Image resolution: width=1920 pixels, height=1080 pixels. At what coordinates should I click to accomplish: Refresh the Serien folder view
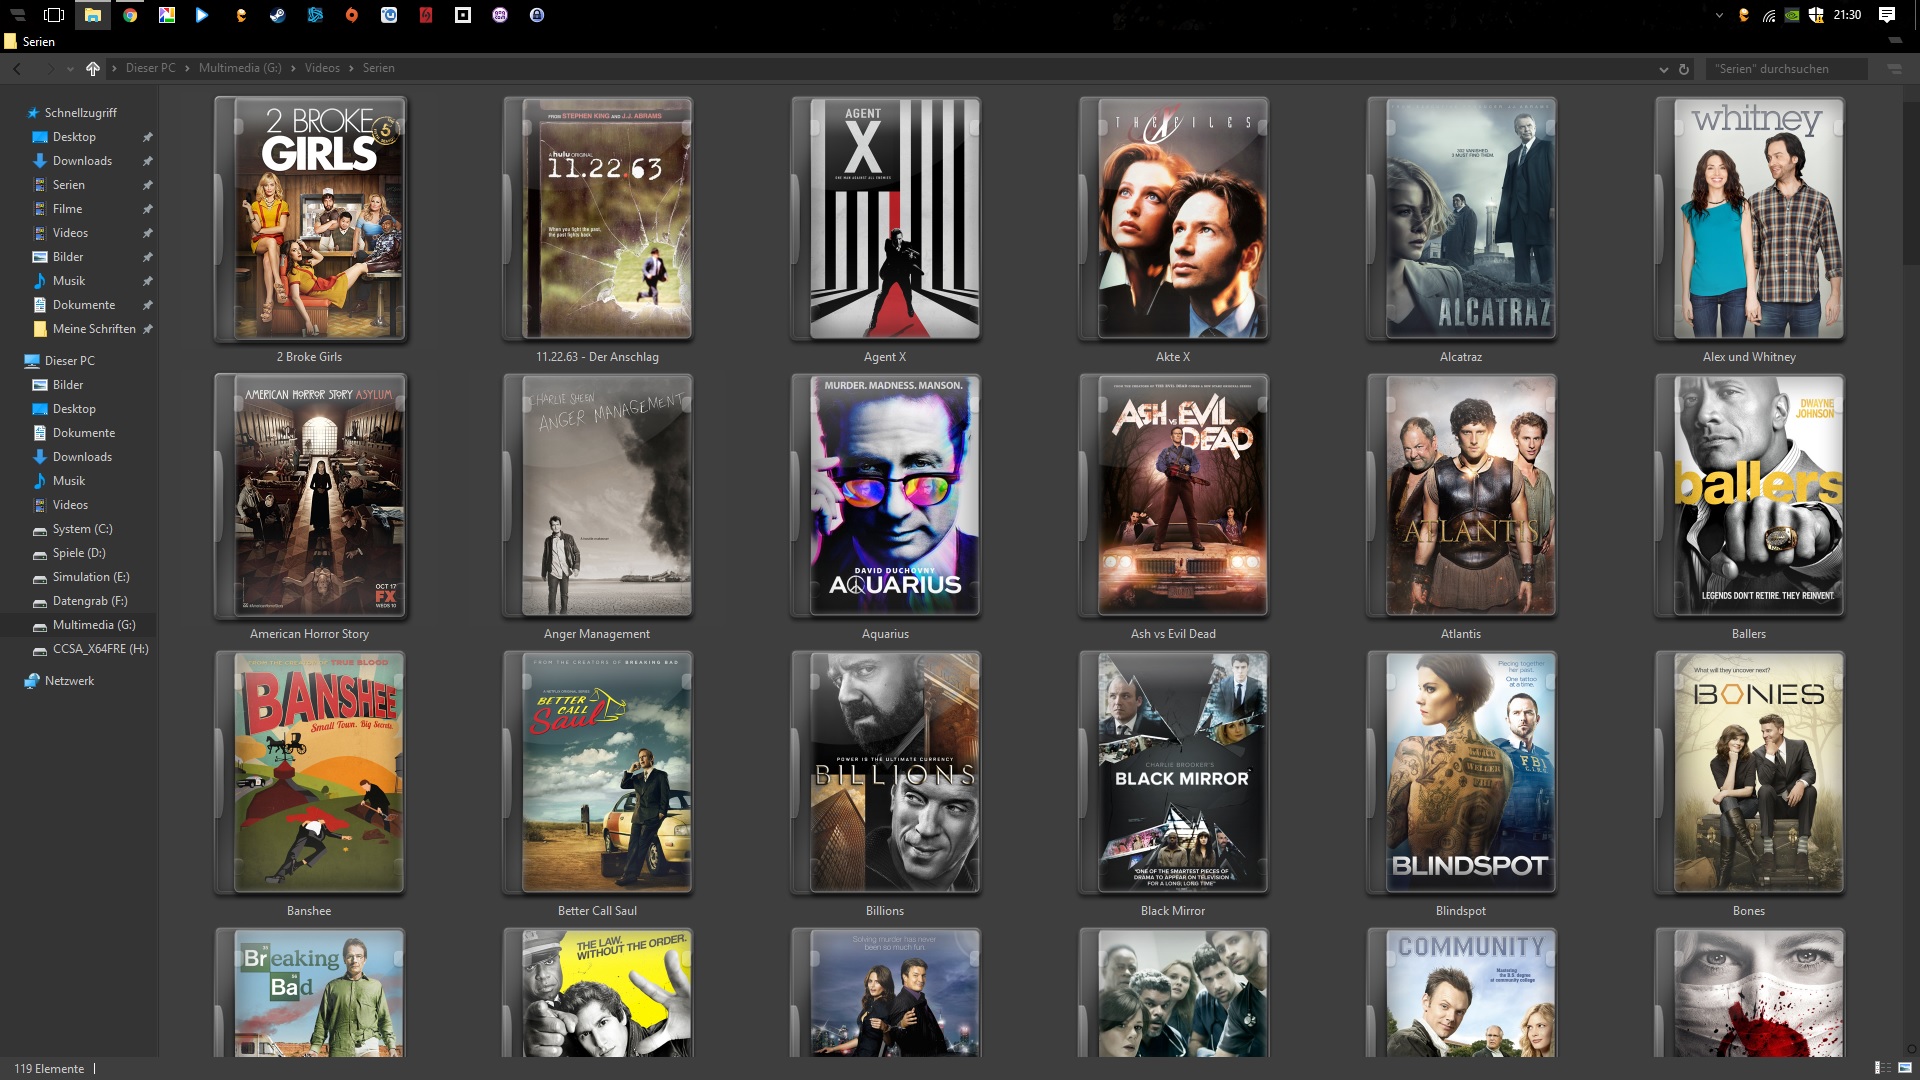(1684, 69)
